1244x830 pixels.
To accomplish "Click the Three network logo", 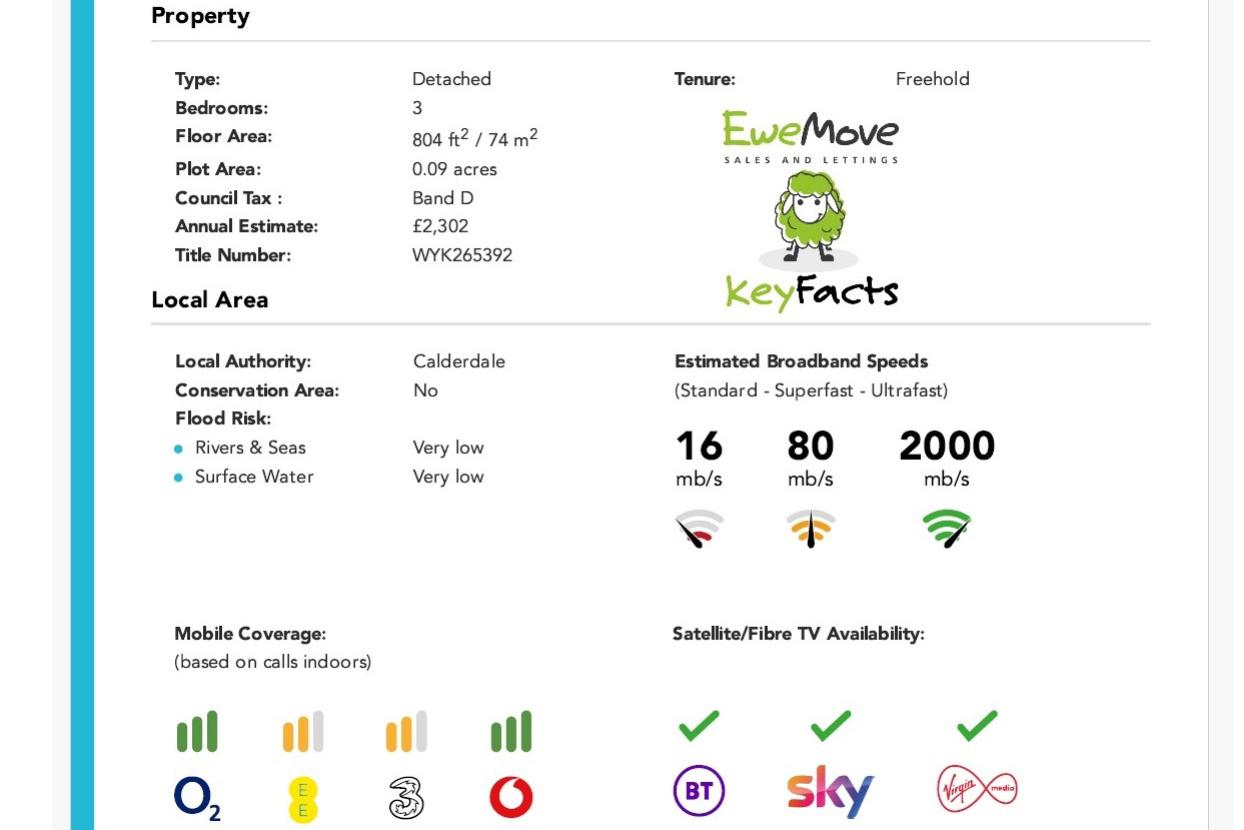I will [405, 798].
